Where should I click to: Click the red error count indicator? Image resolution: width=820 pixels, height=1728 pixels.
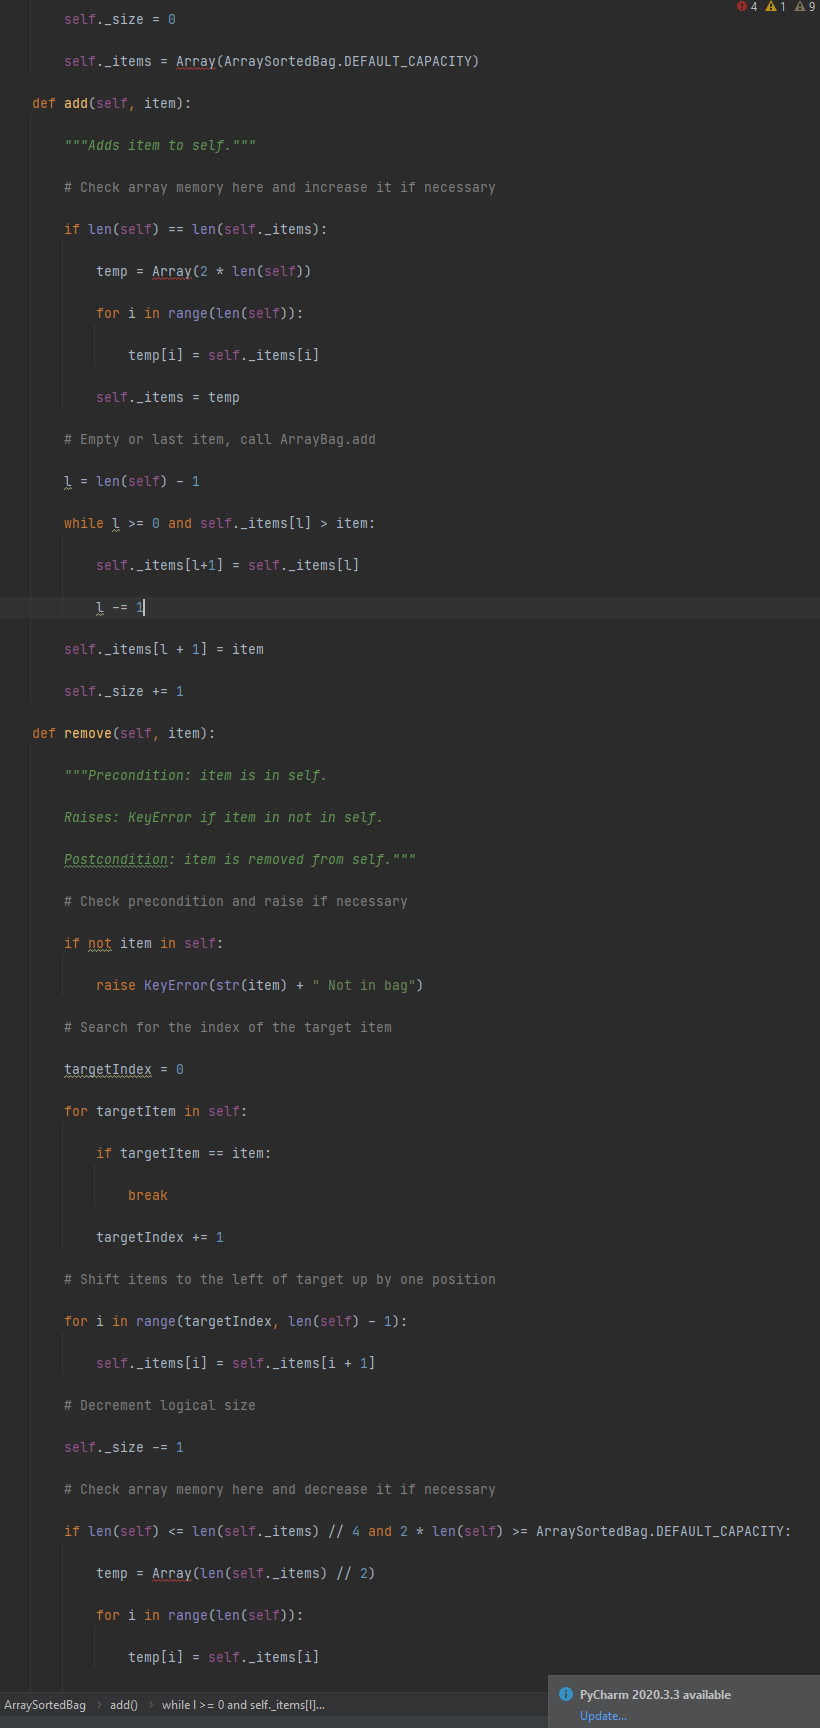747,7
